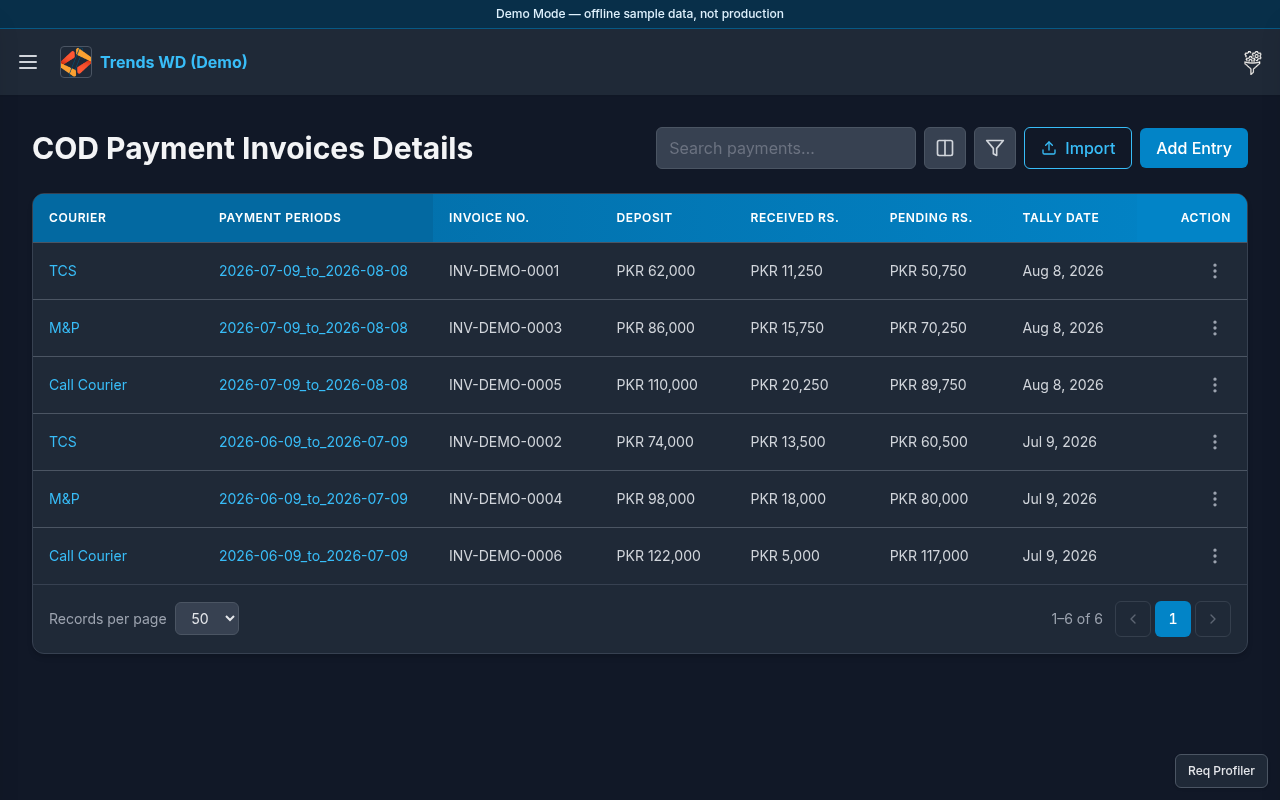Click the PKR 80,000 pending amount

tap(929, 499)
